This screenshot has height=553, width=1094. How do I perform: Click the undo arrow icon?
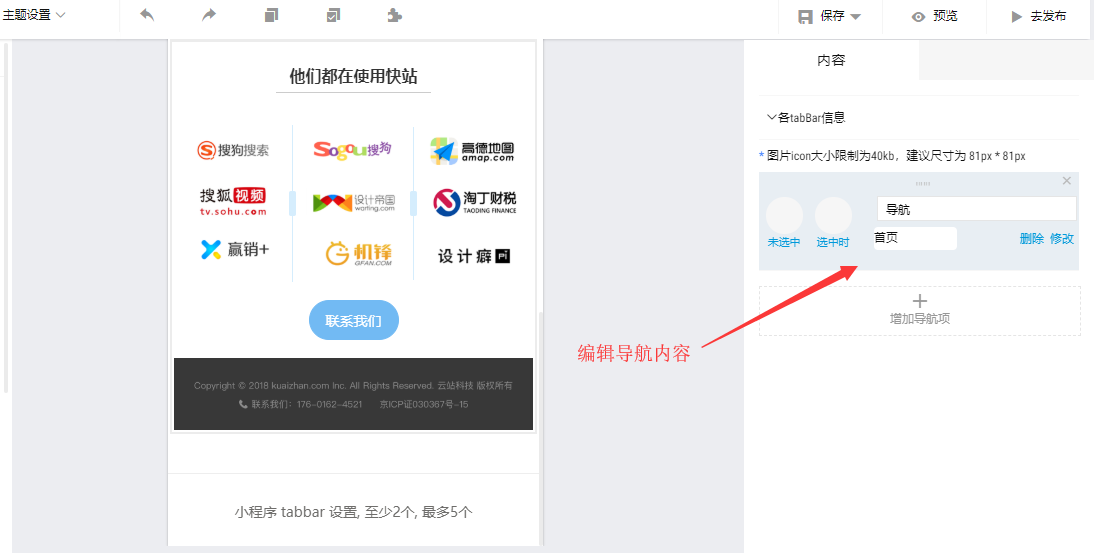(147, 15)
